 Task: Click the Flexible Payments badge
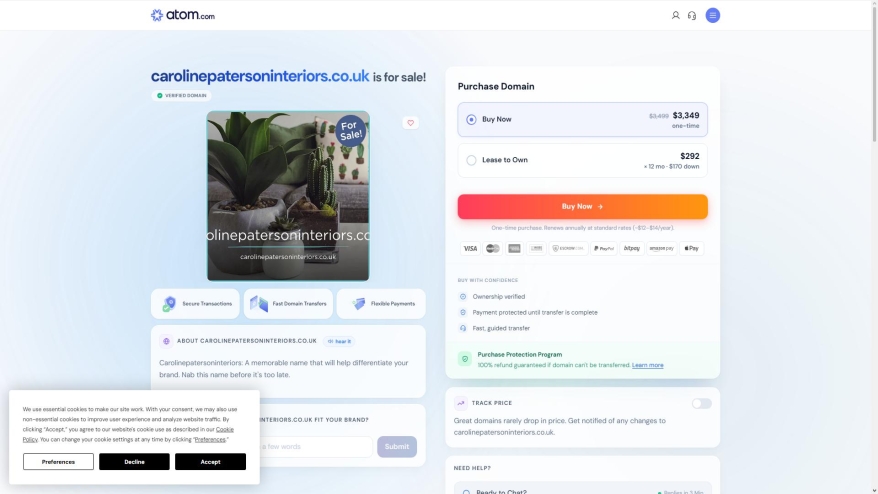coord(381,304)
